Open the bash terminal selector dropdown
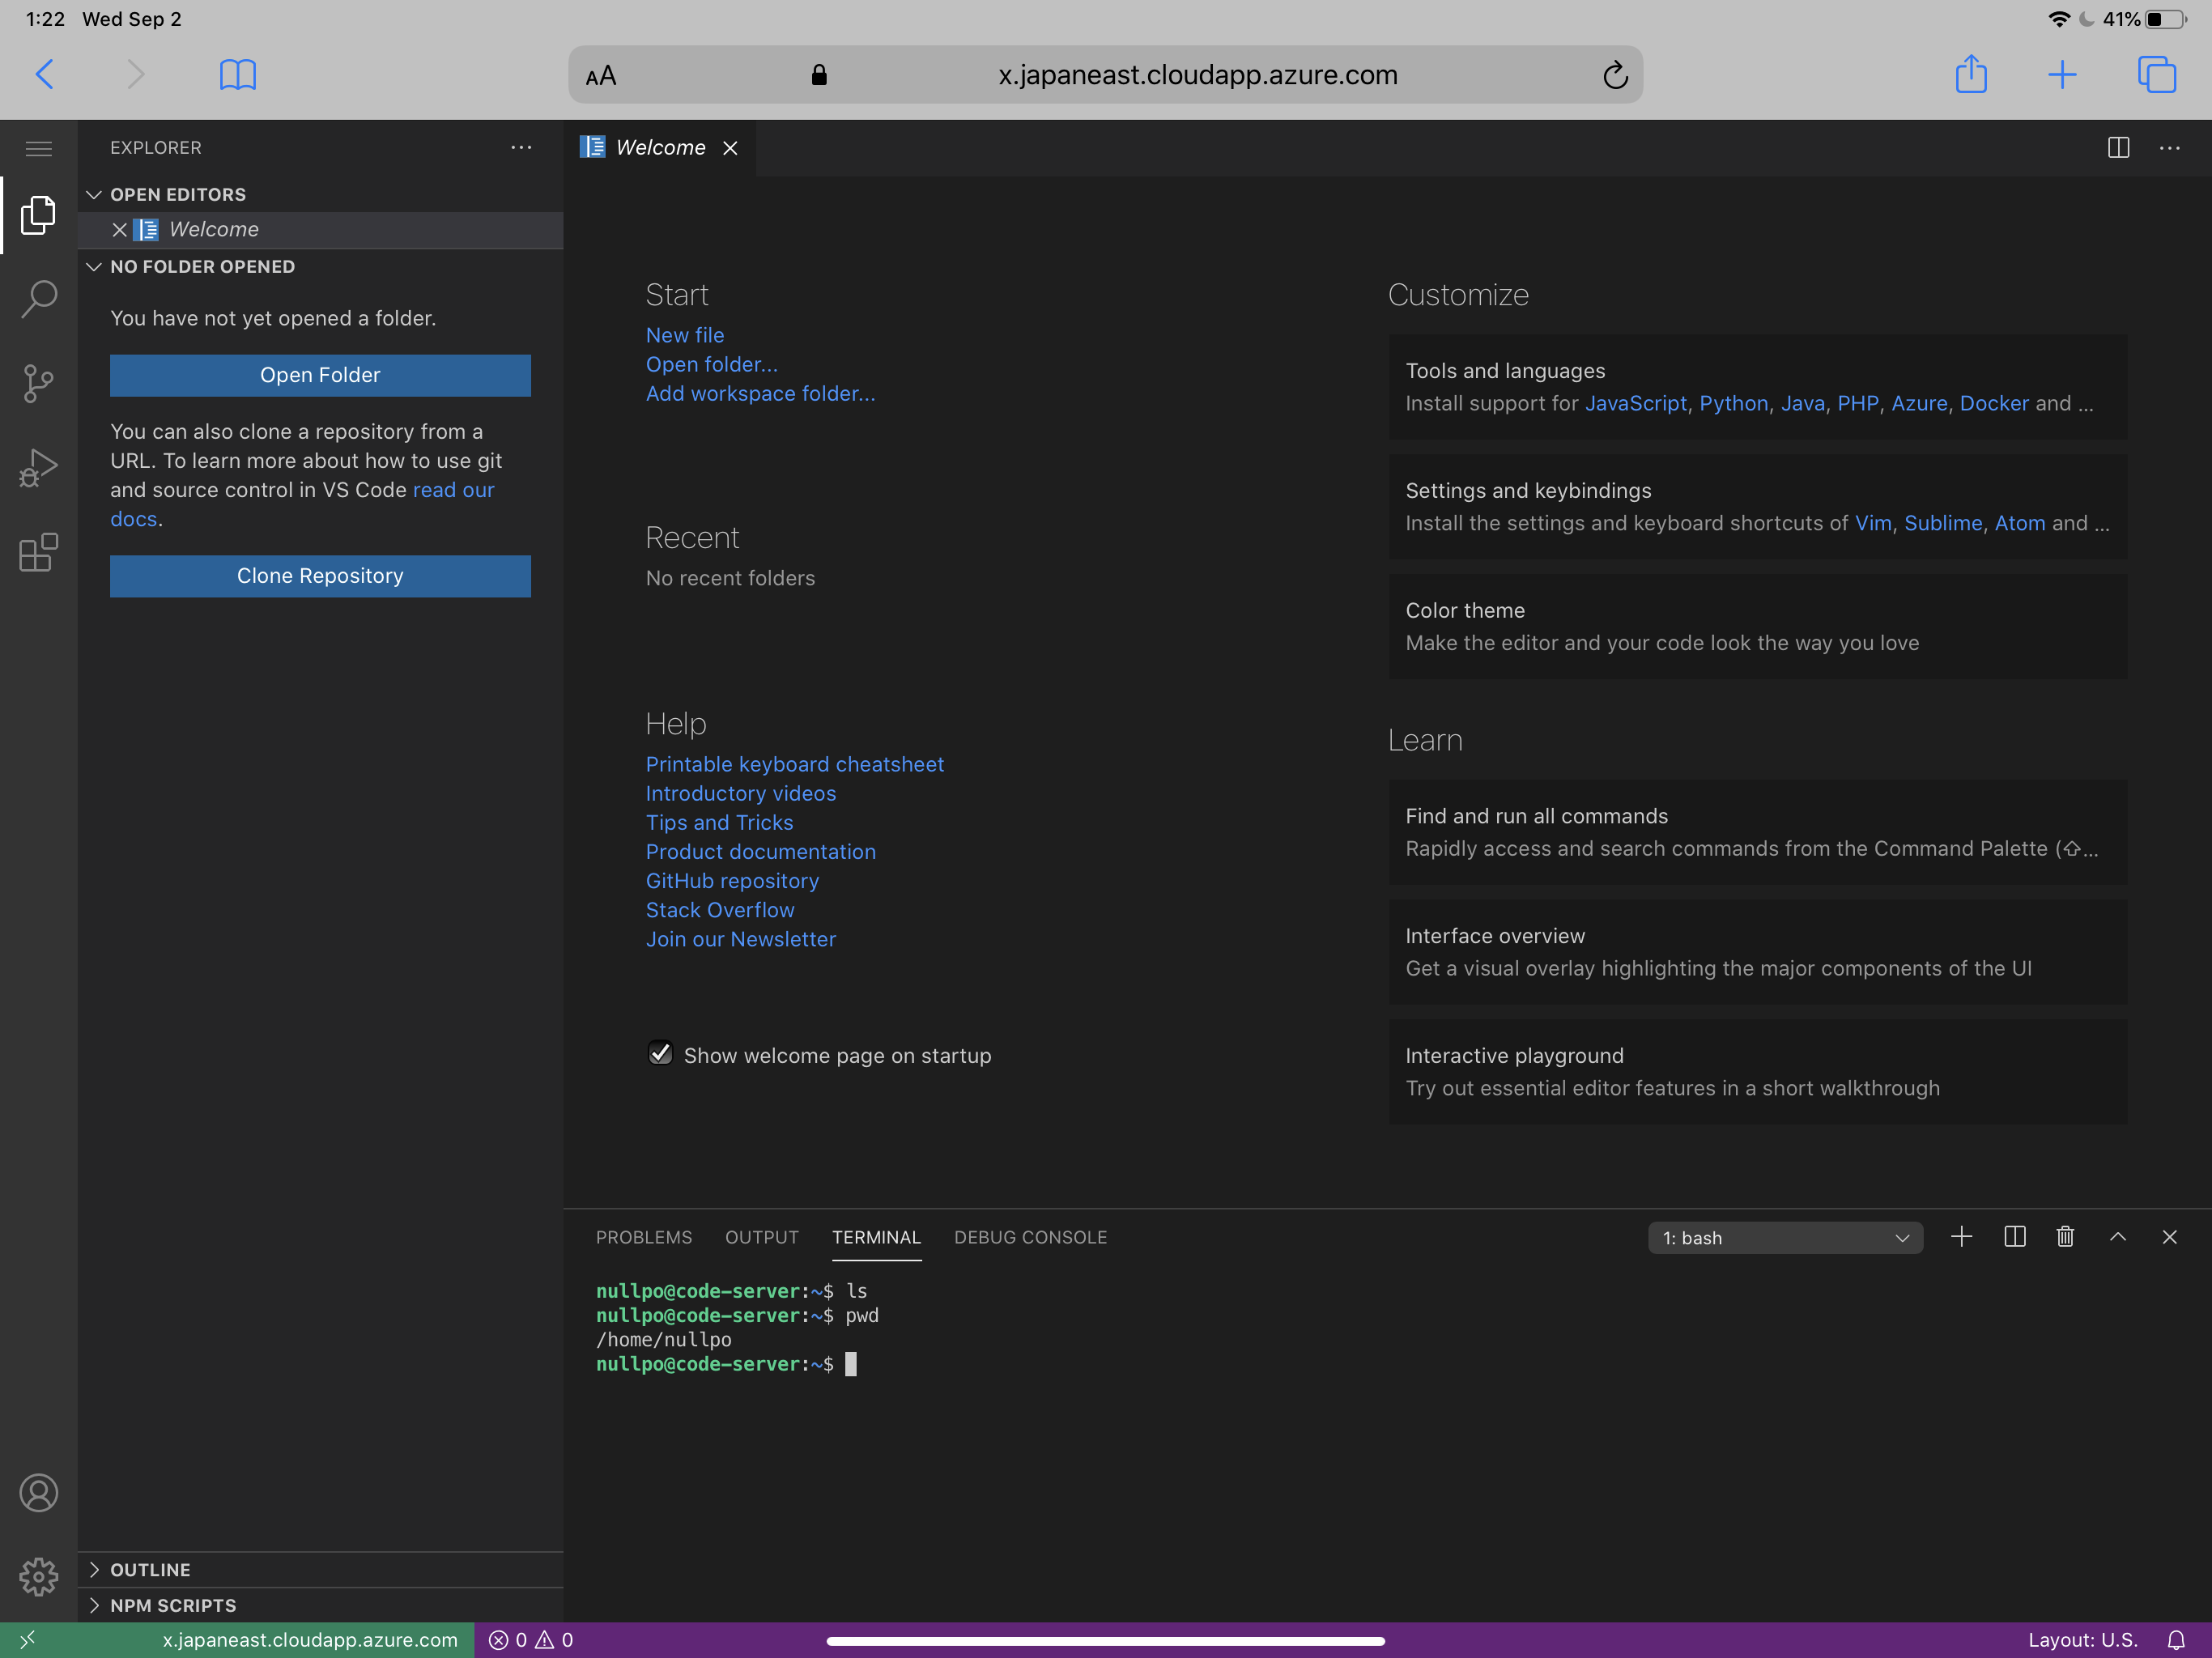This screenshot has width=2212, height=1658. pyautogui.click(x=1785, y=1238)
